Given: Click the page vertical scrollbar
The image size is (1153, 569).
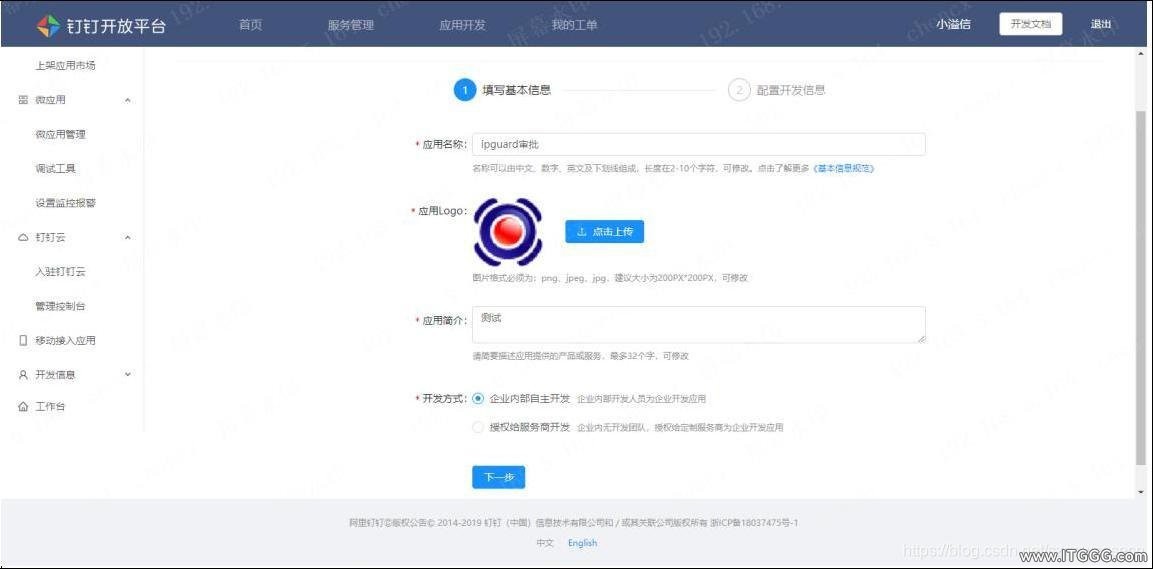Looking at the screenshot, I should tap(1140, 287).
